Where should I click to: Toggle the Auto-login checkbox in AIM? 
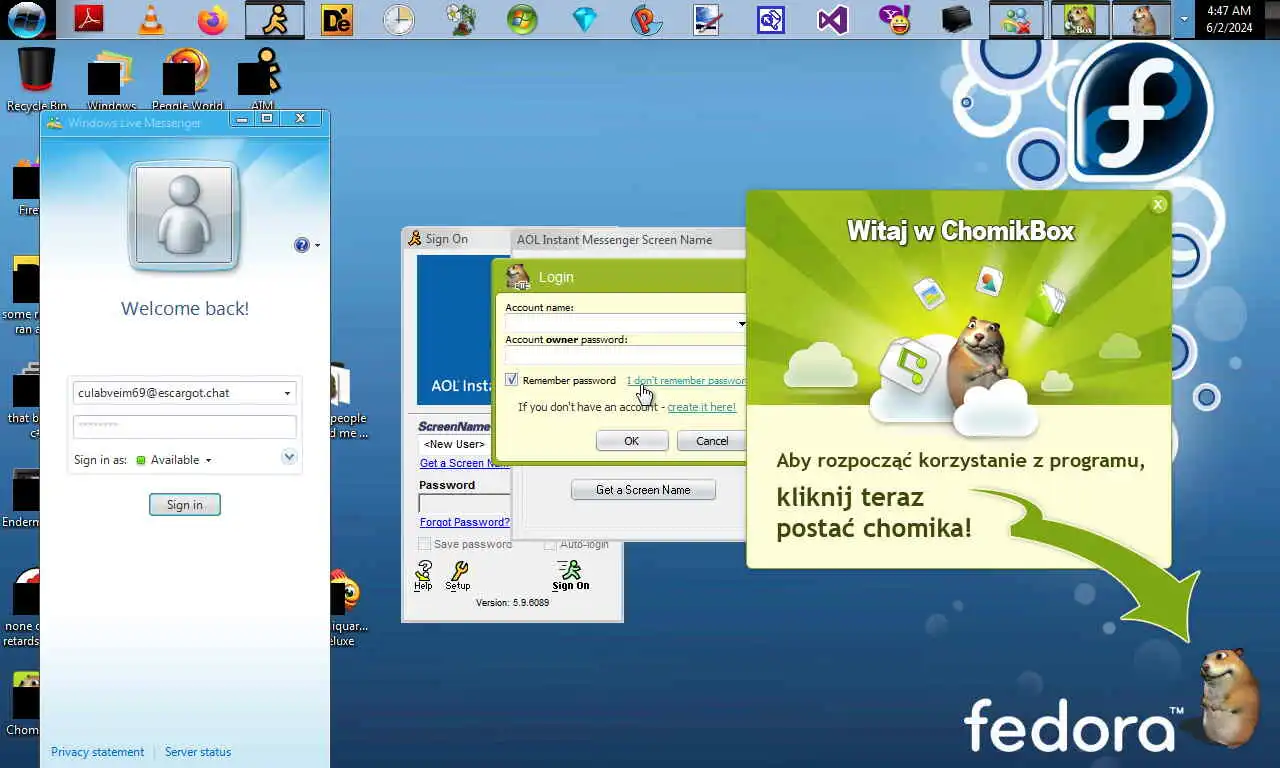(x=550, y=544)
